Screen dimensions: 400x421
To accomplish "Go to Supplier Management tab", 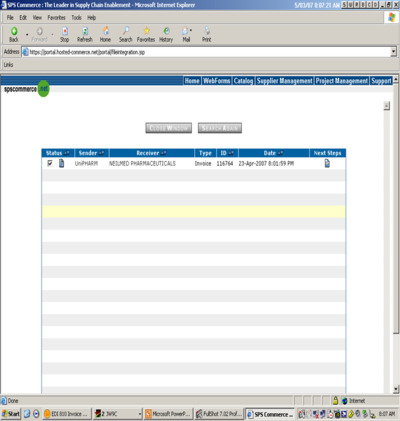I will point(284,81).
